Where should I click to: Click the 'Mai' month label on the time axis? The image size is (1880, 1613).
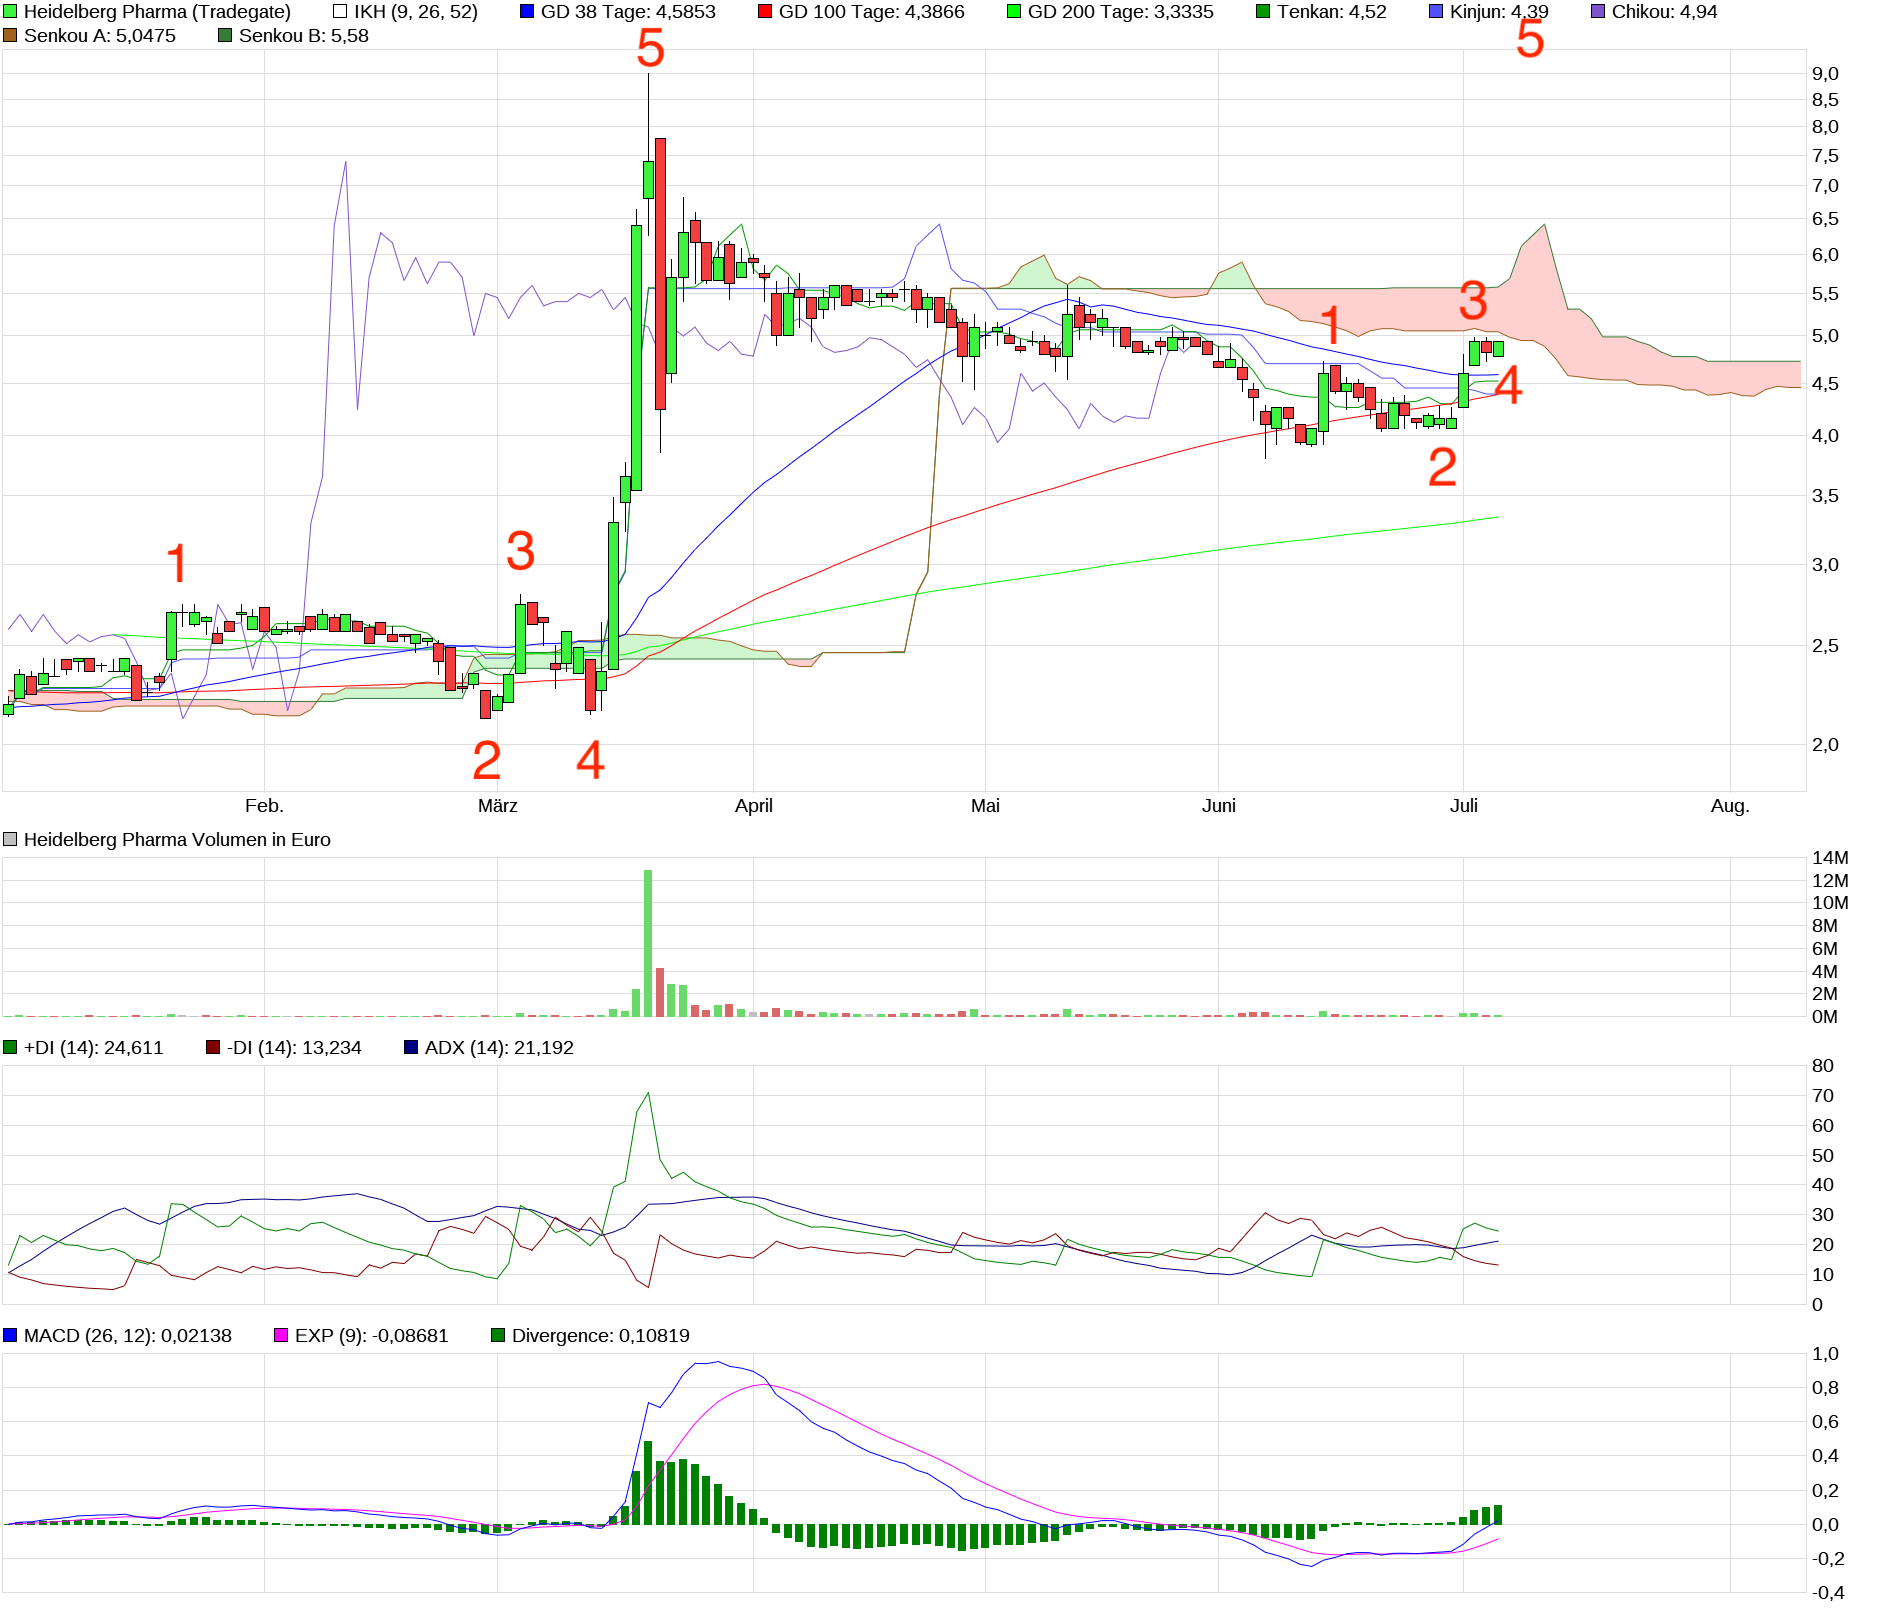click(986, 806)
